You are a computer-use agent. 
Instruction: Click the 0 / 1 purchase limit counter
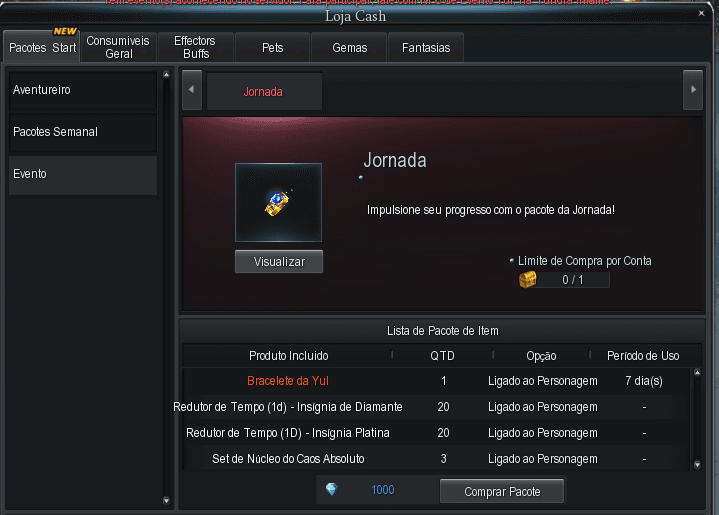coord(573,280)
